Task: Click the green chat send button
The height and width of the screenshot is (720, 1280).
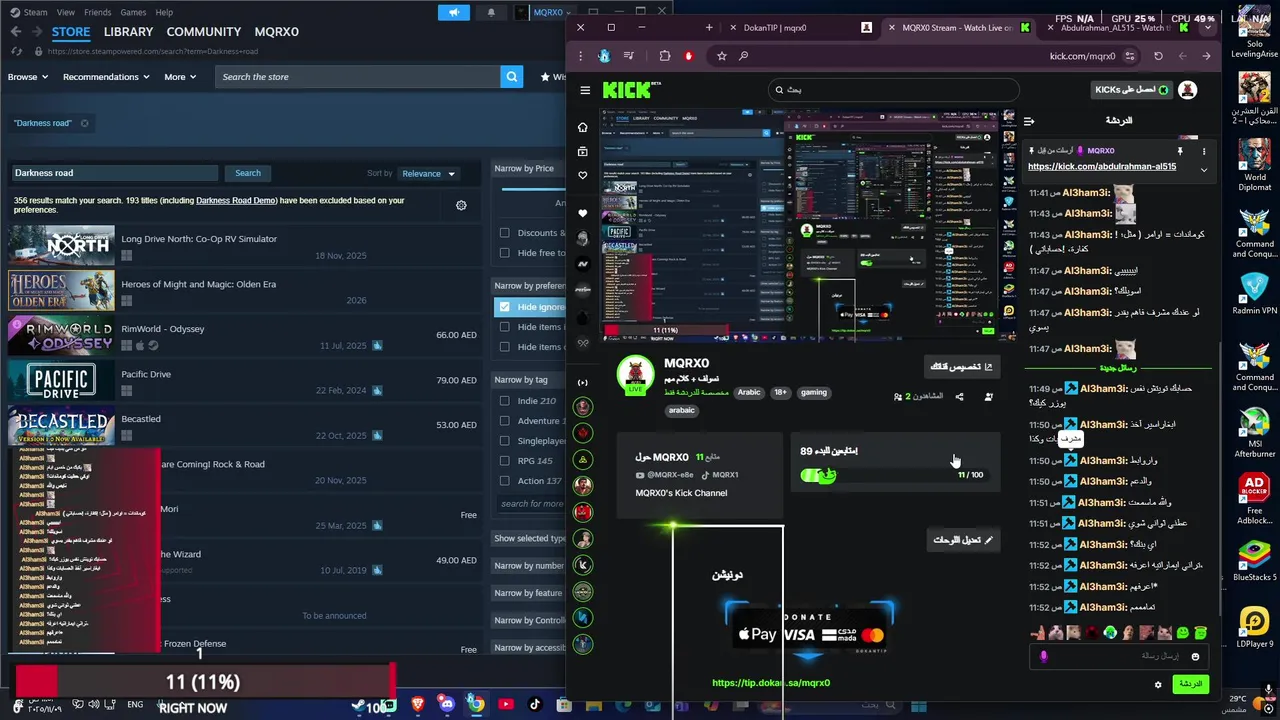Action: click(1190, 684)
